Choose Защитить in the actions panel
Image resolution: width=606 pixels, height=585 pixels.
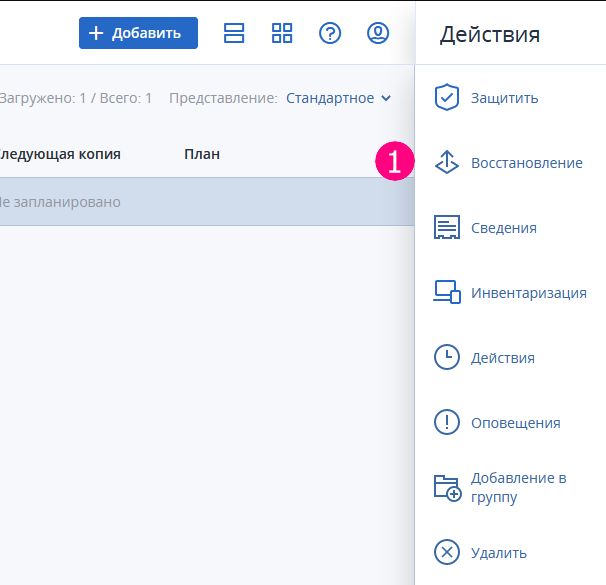504,98
